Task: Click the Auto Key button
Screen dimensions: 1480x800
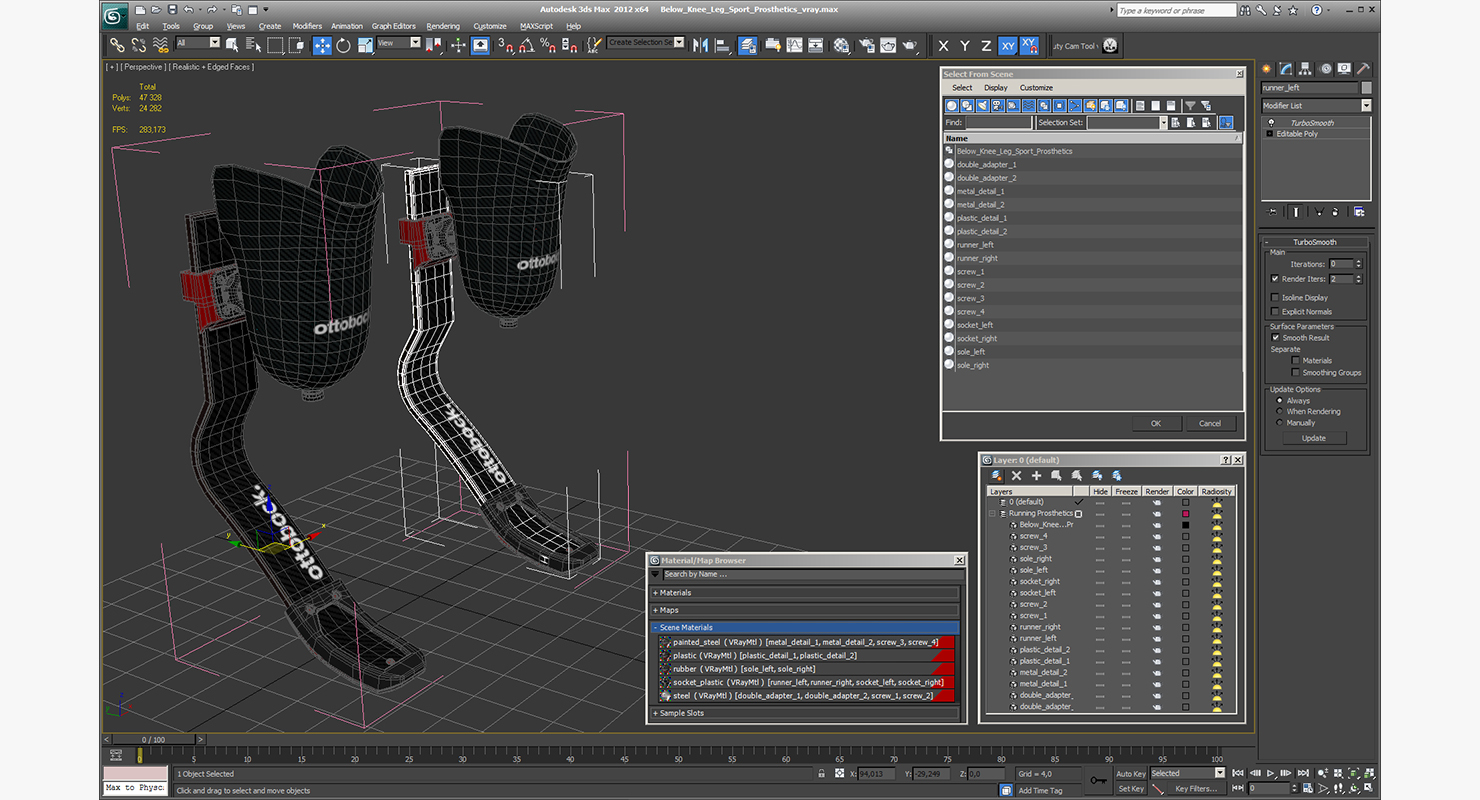Action: coord(1130,773)
